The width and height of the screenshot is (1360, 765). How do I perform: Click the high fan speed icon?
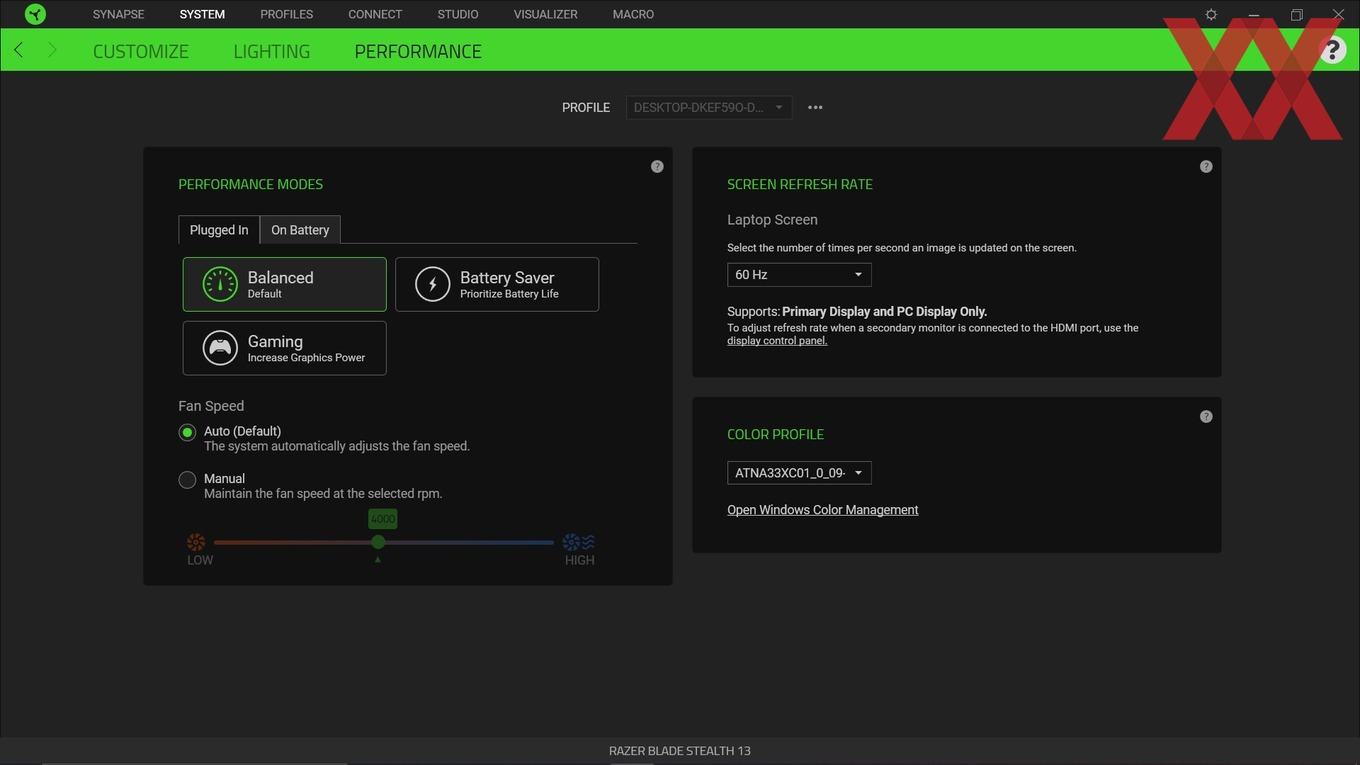point(579,542)
